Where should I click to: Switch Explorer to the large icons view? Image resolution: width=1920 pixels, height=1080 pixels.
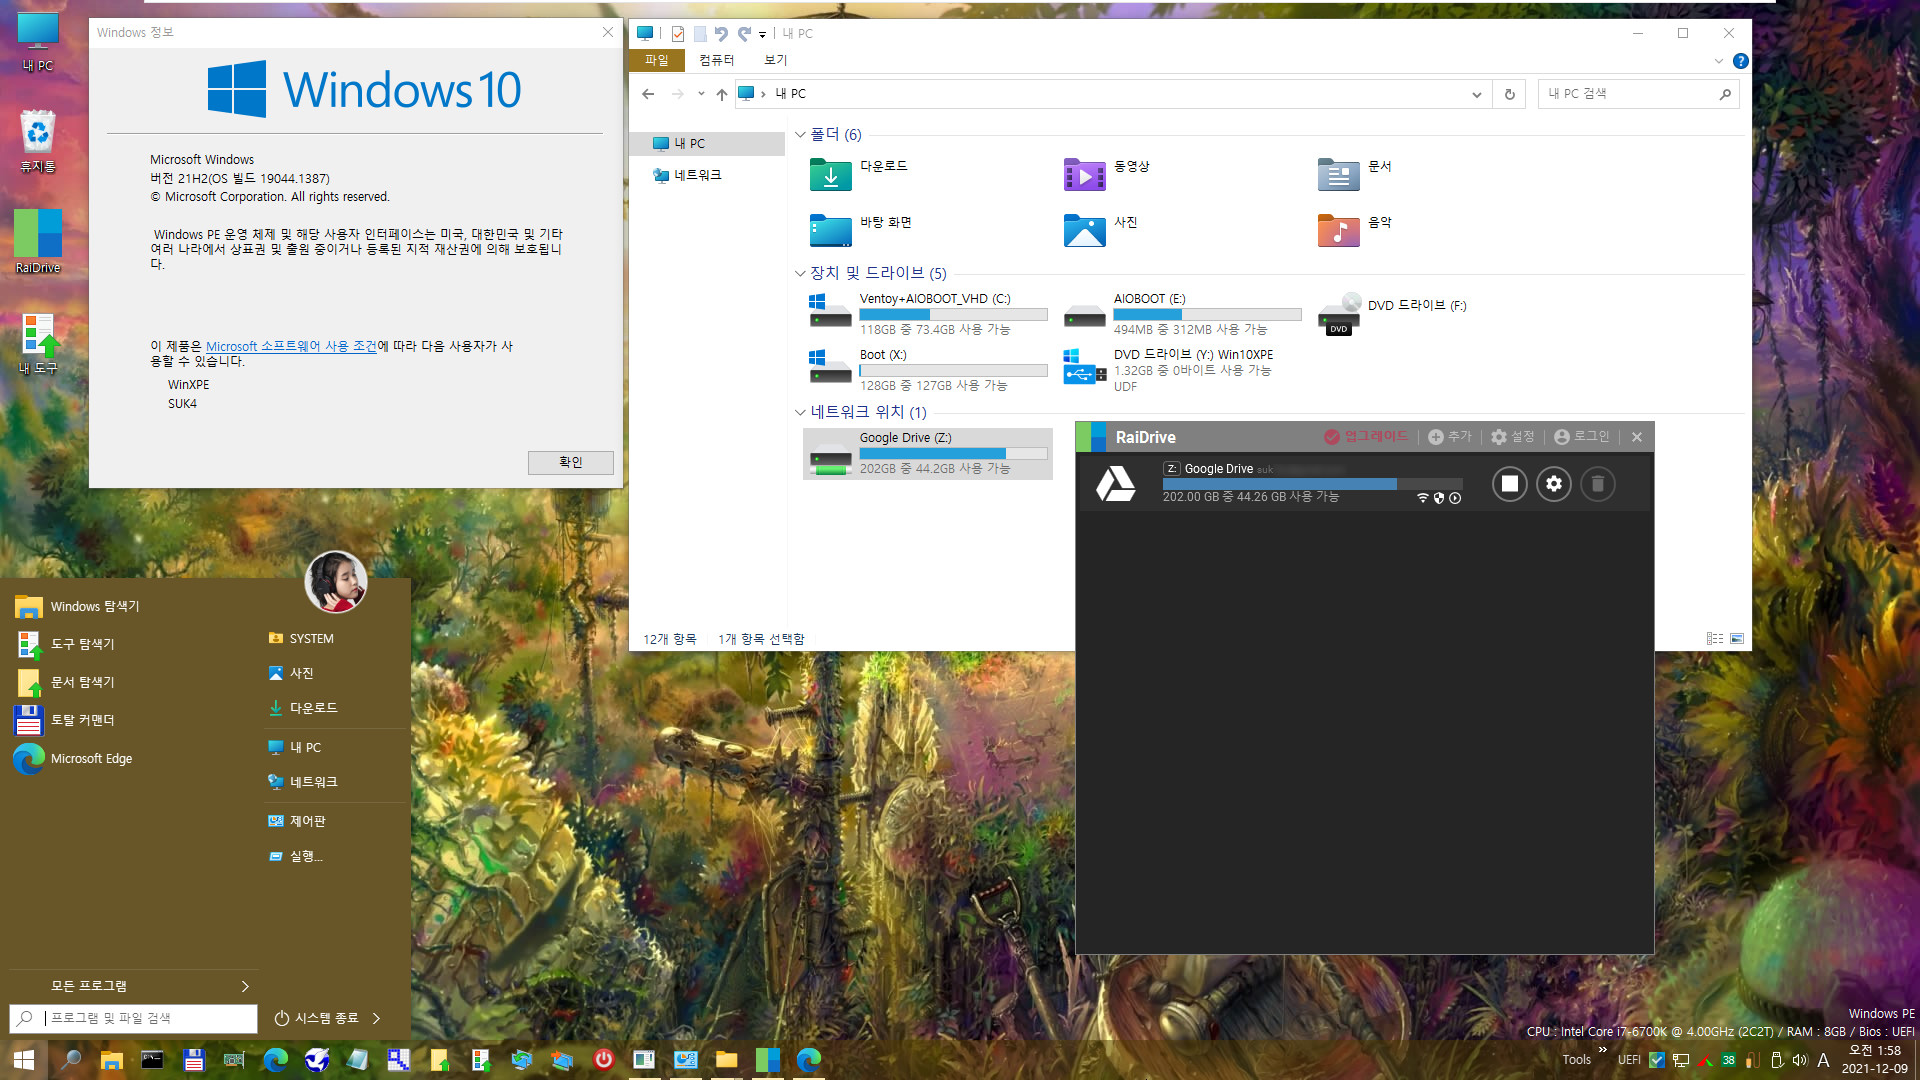point(1736,638)
